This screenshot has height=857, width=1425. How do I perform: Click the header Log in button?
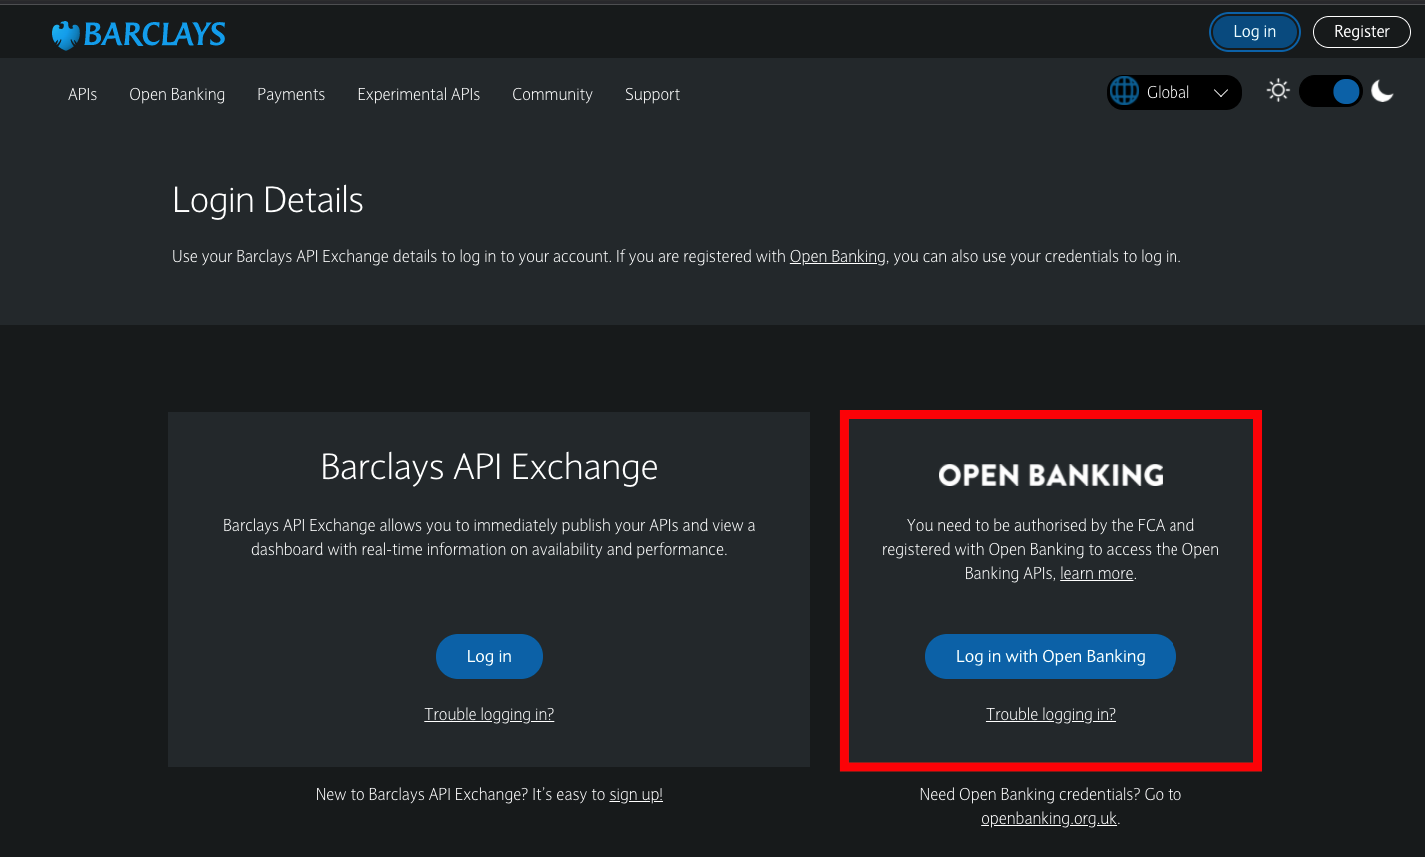point(1254,32)
